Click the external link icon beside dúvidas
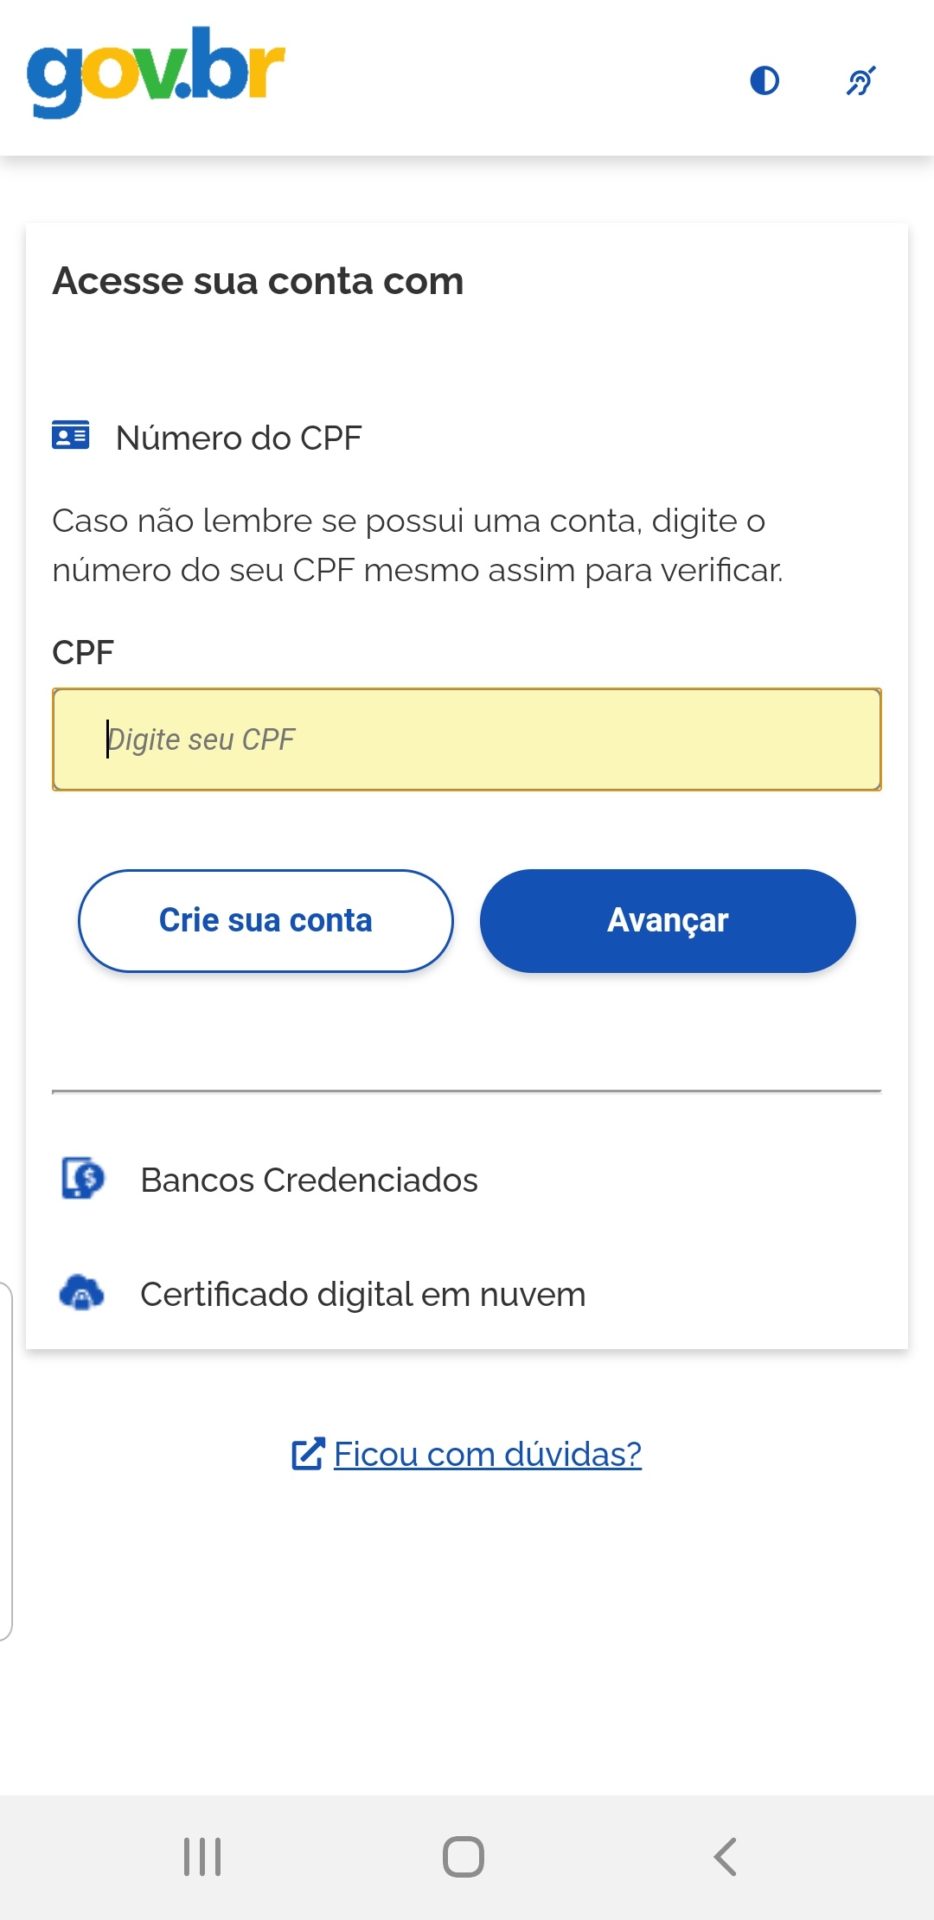This screenshot has width=934, height=1920. (307, 1453)
